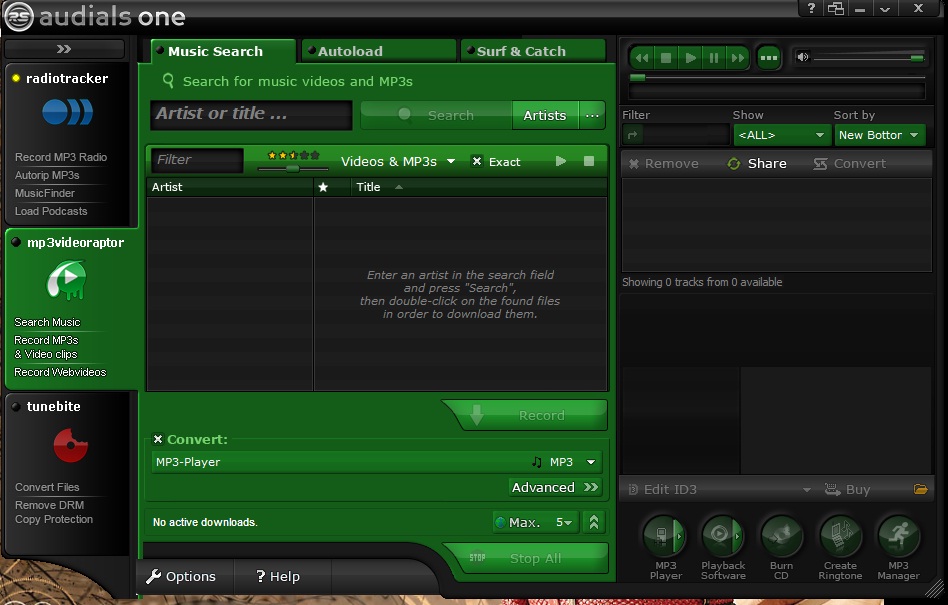Click Remove in track list toolbar
Viewport: 948px width, 605px height.
coord(663,164)
